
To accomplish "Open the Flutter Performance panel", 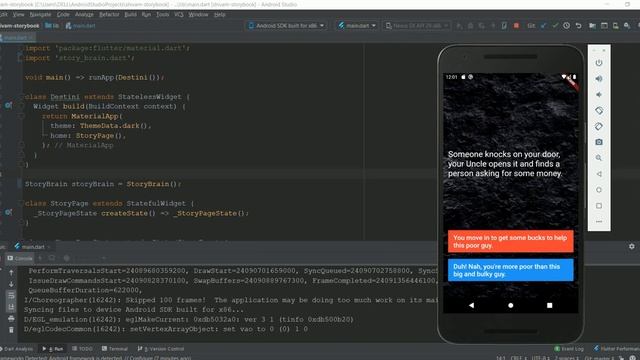I will (616, 349).
